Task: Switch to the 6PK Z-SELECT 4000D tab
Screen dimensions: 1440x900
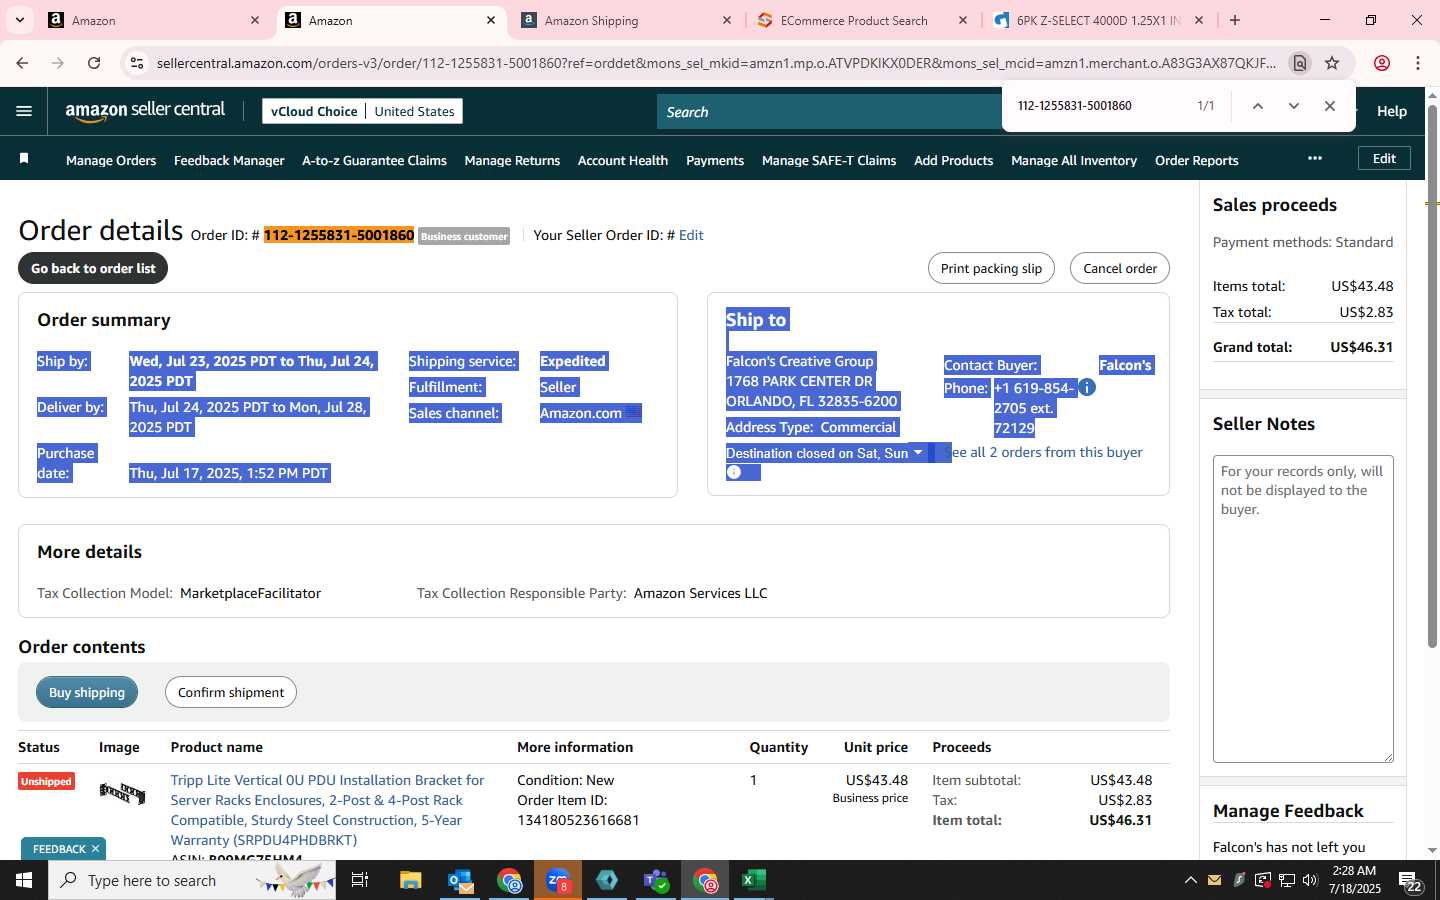Action: [1099, 20]
